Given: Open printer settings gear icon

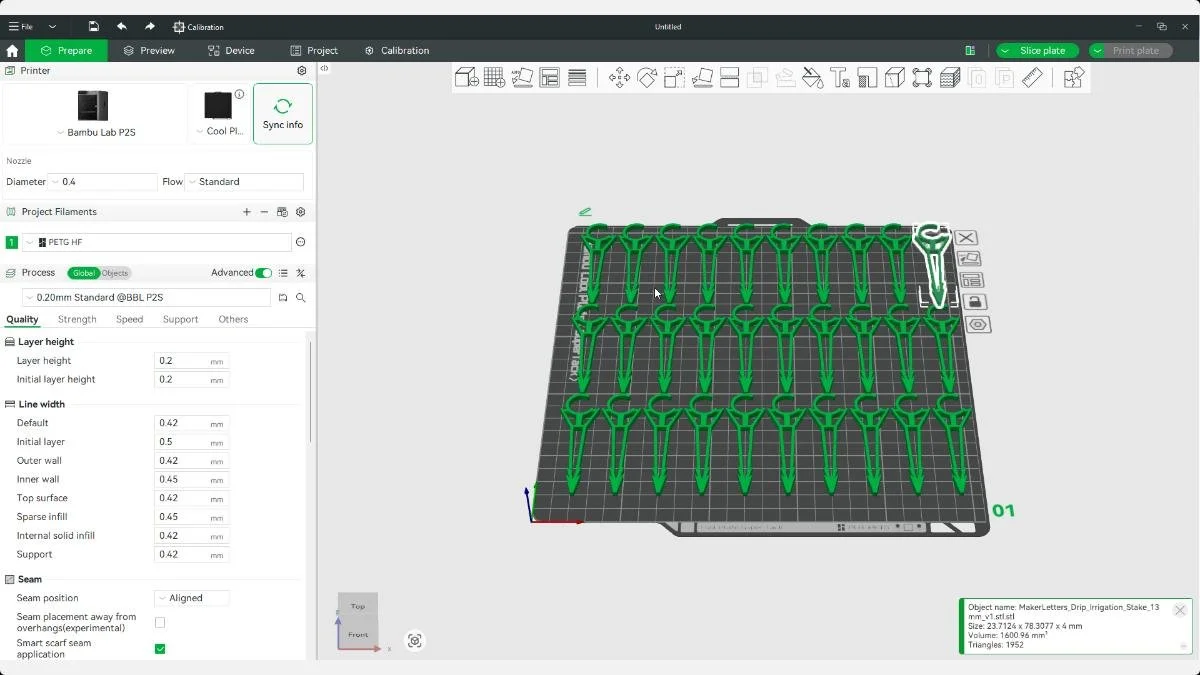Looking at the screenshot, I should [x=302, y=71].
